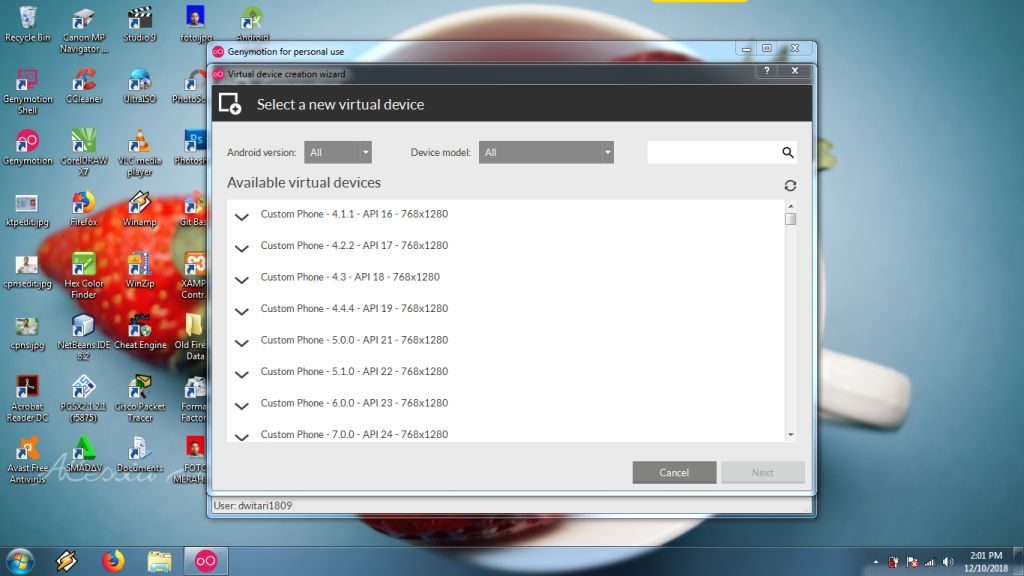Open the Android version dropdown
1024x576 pixels.
(338, 152)
